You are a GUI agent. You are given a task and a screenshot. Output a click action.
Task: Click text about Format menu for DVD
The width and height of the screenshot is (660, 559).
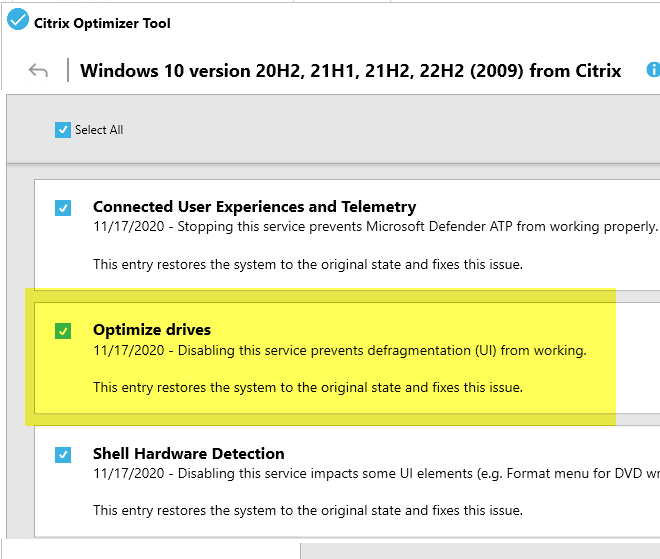[x=376, y=474]
